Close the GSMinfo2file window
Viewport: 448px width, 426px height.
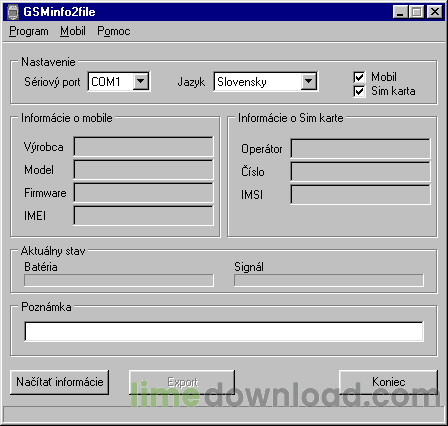point(435,12)
